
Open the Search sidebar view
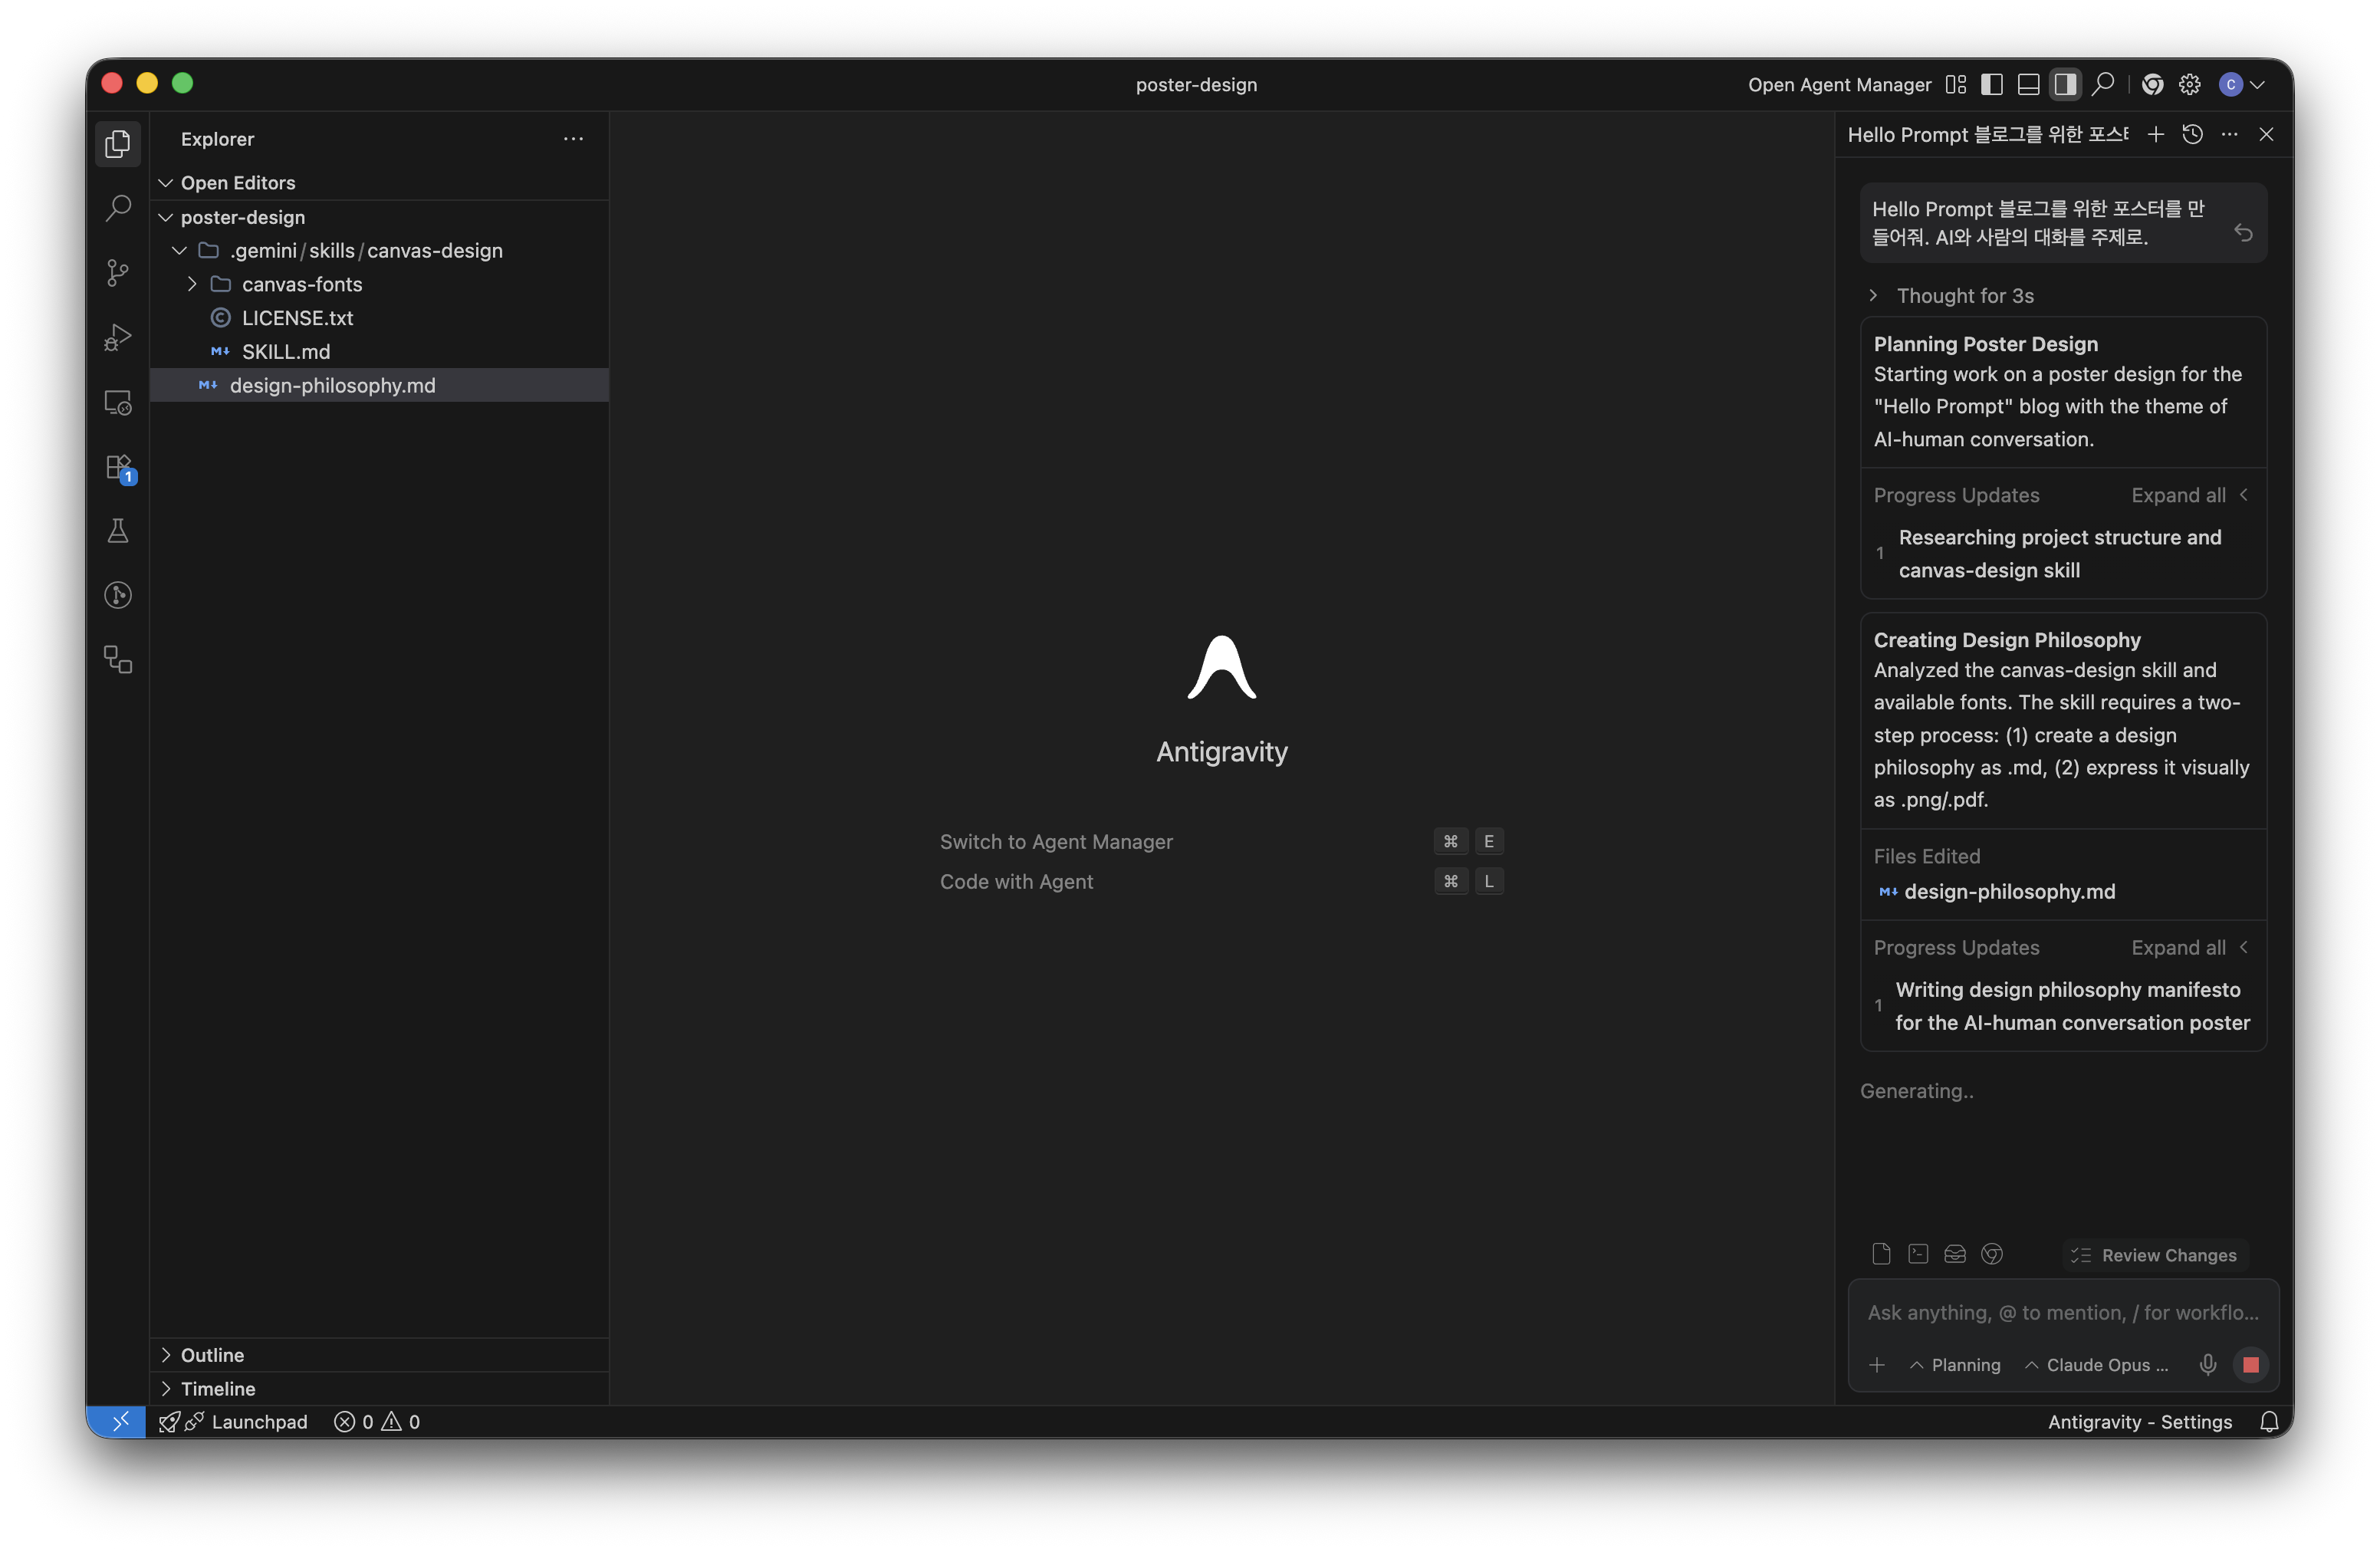118,208
